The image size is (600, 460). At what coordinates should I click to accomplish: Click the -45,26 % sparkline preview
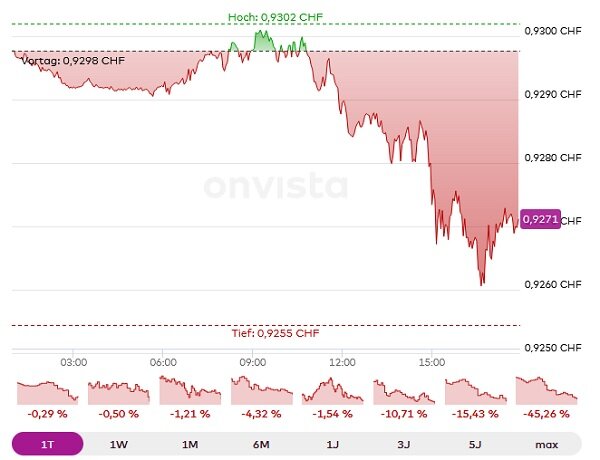pyautogui.click(x=546, y=390)
